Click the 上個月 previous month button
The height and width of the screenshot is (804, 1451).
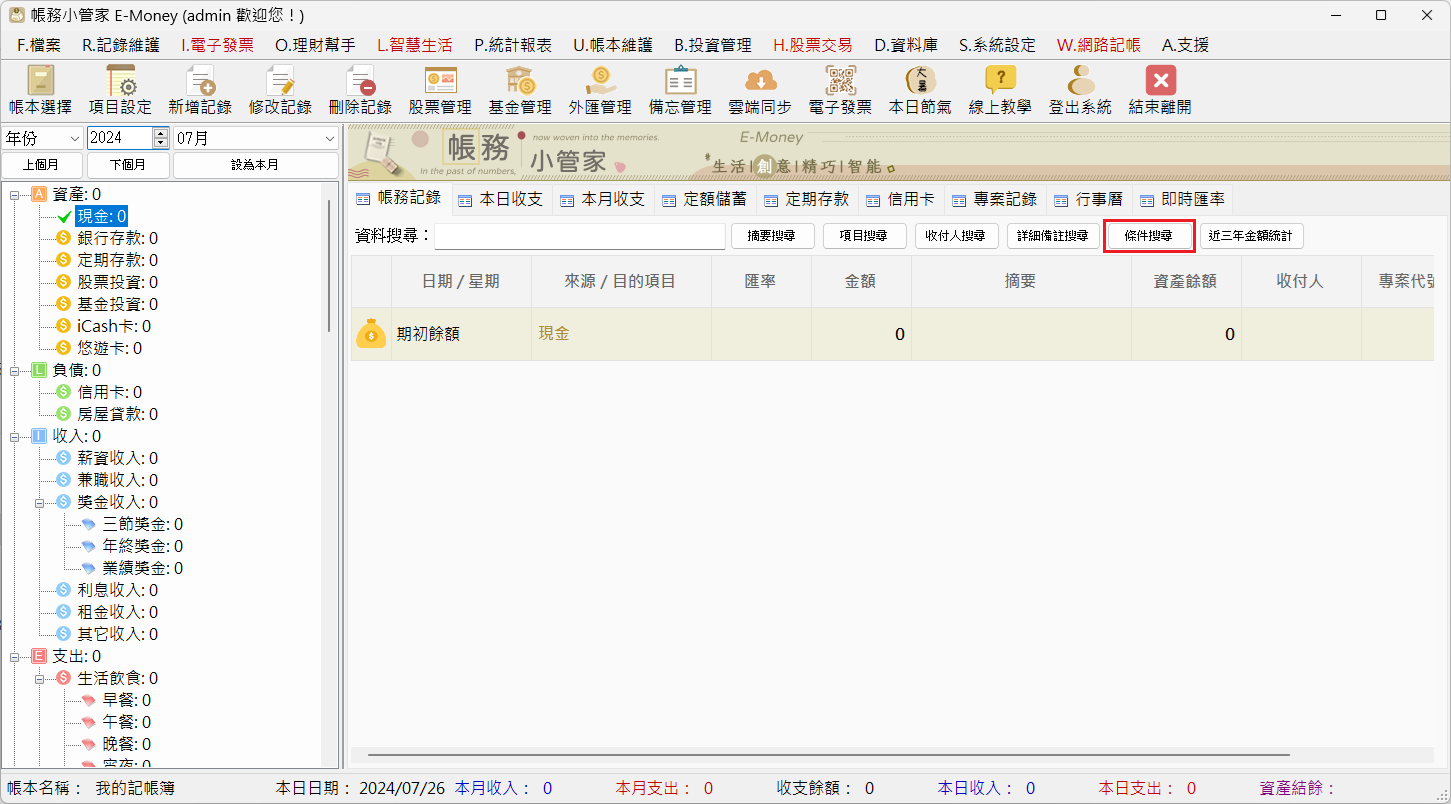[42, 165]
